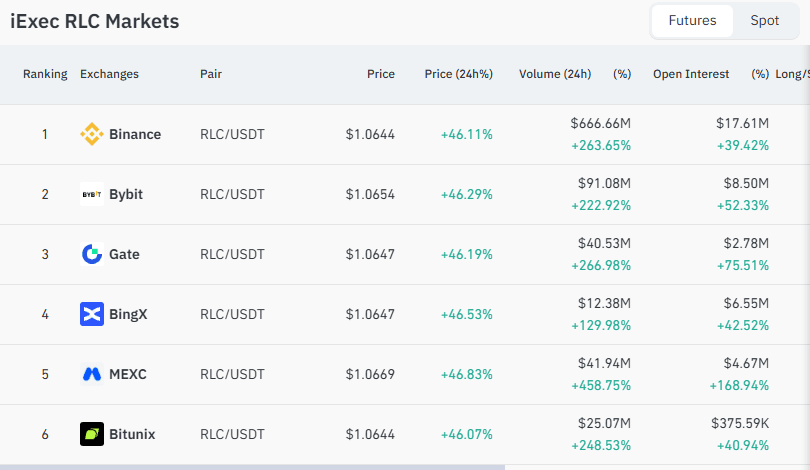Sort by the Exchanges column header
Viewport: 810px width, 470px height.
click(109, 74)
